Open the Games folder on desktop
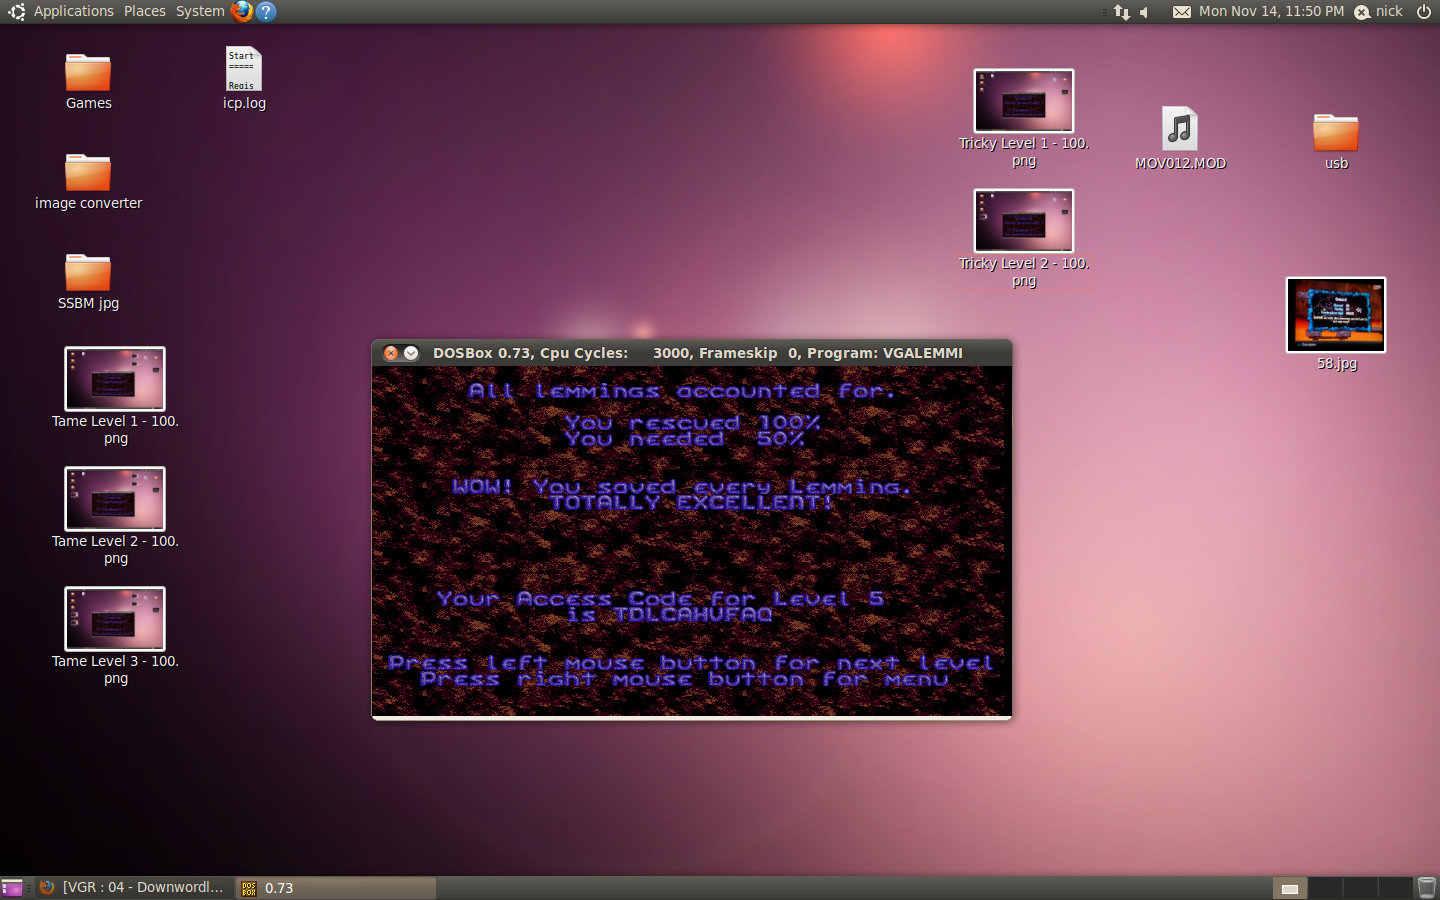1440x900 pixels. click(x=88, y=74)
